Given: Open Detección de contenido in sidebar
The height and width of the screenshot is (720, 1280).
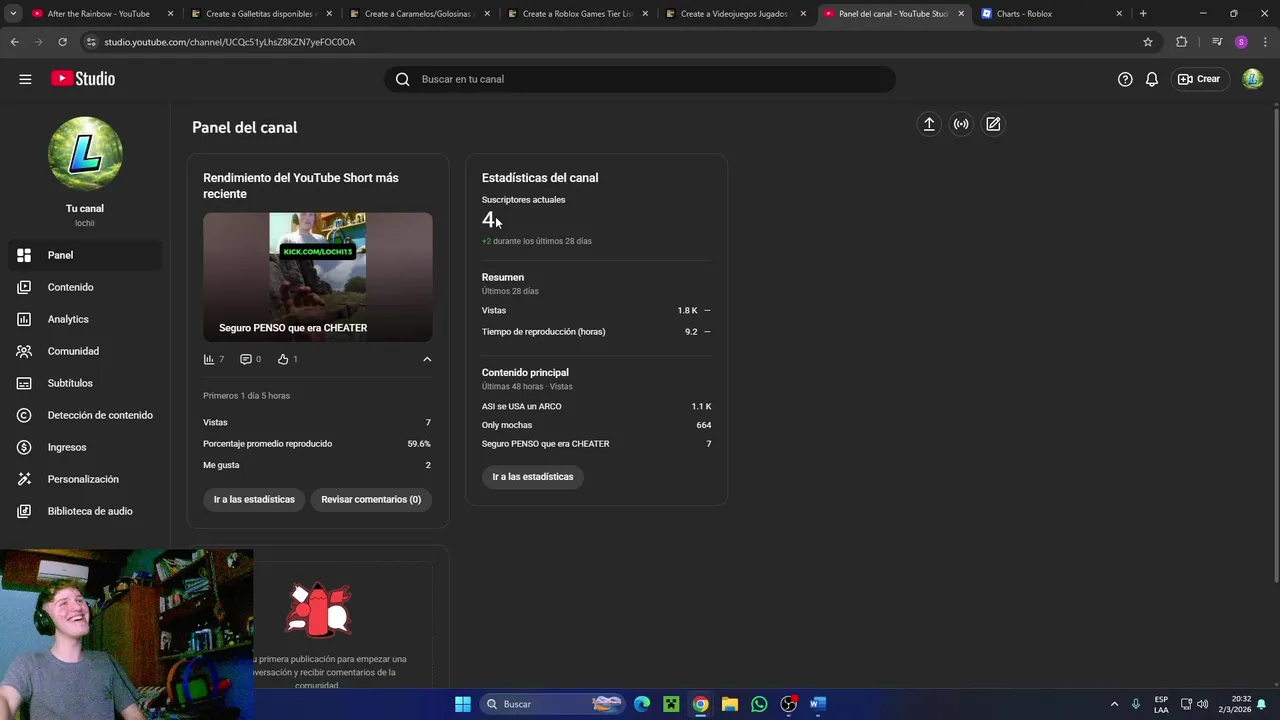Looking at the screenshot, I should click(x=85, y=415).
